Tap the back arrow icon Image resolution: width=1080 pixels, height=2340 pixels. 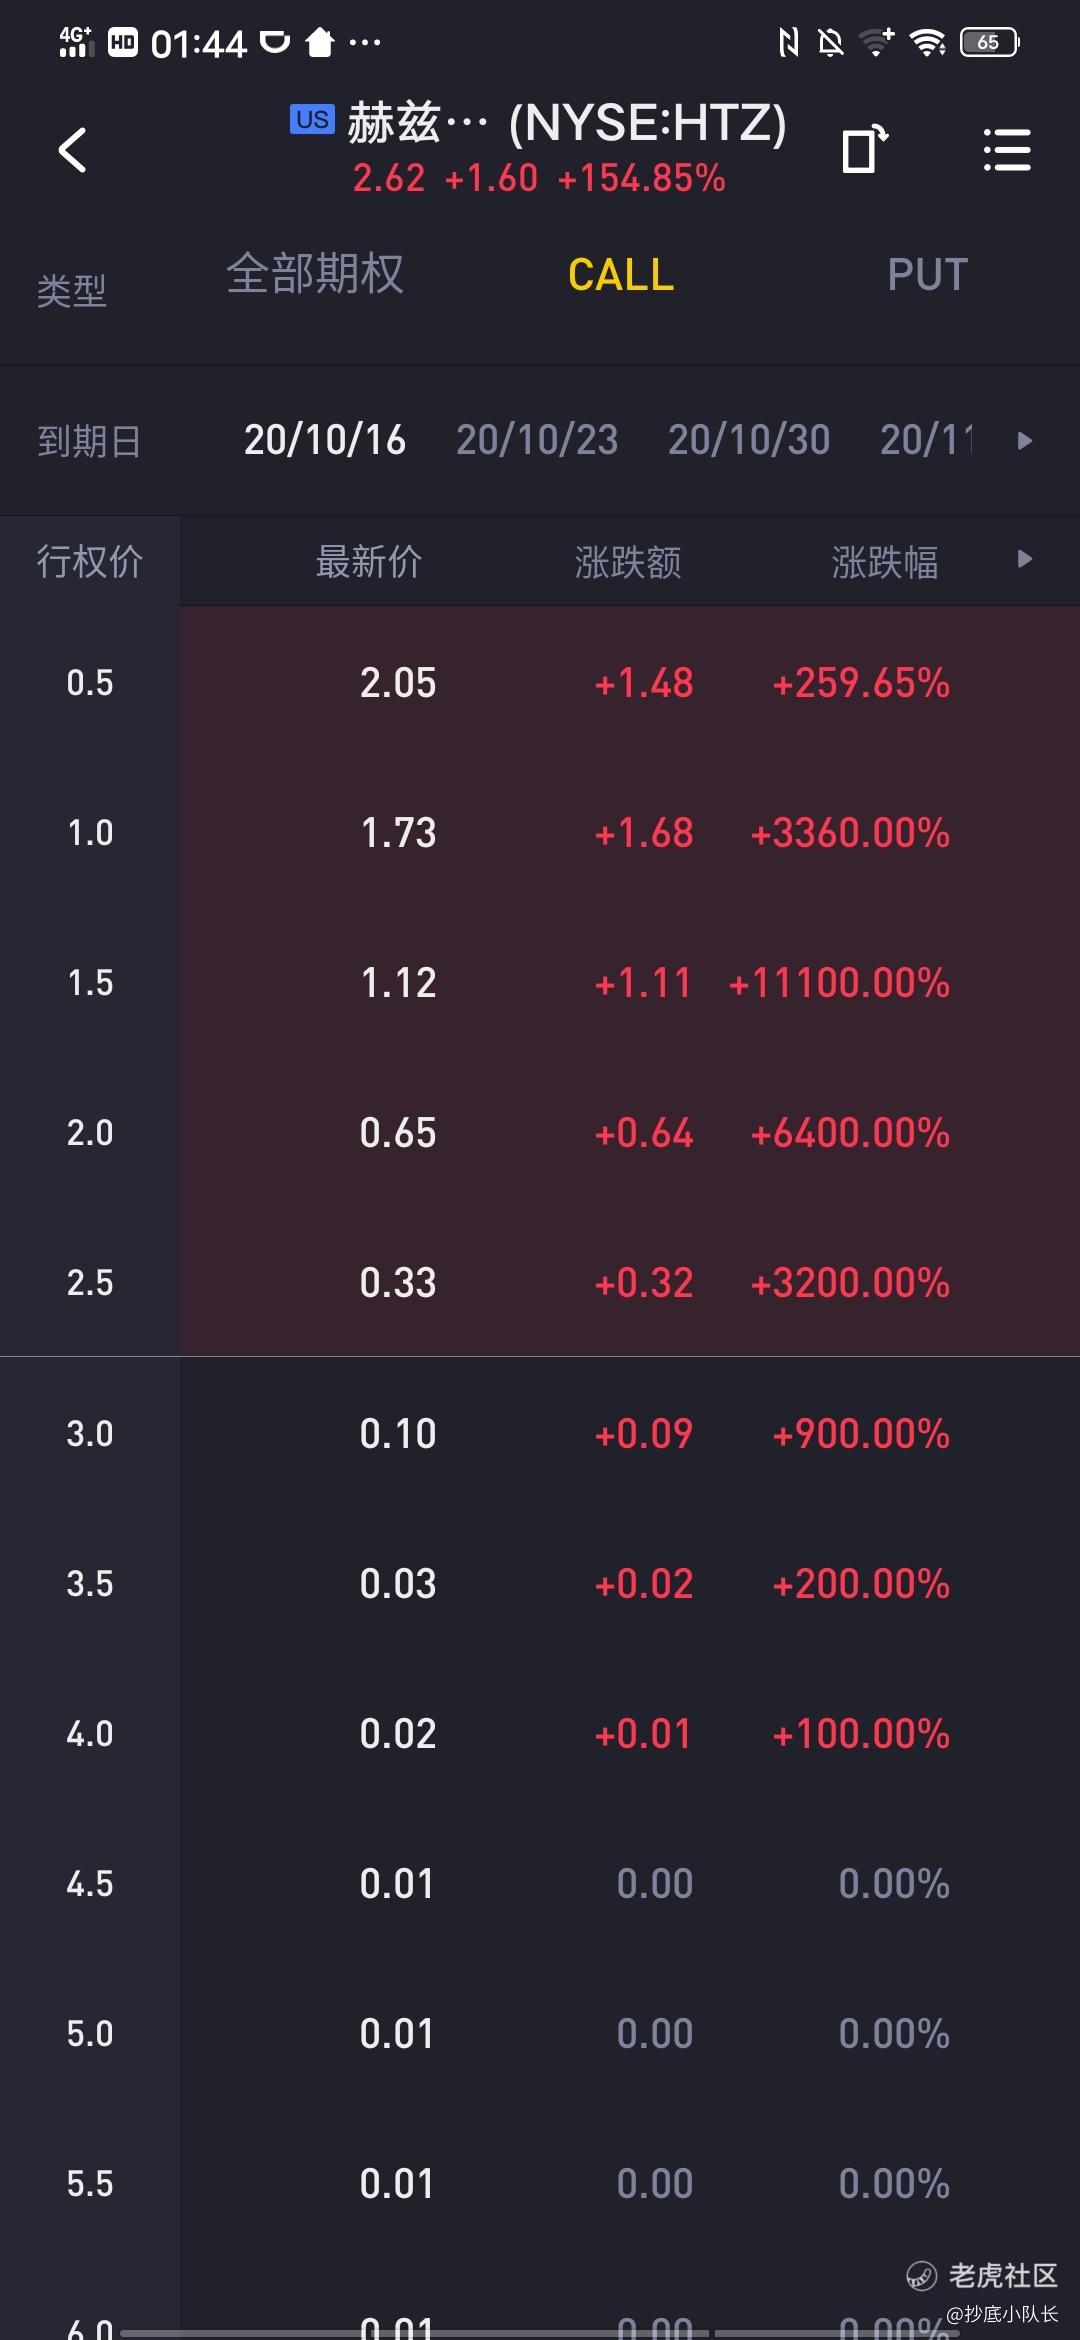[72, 150]
